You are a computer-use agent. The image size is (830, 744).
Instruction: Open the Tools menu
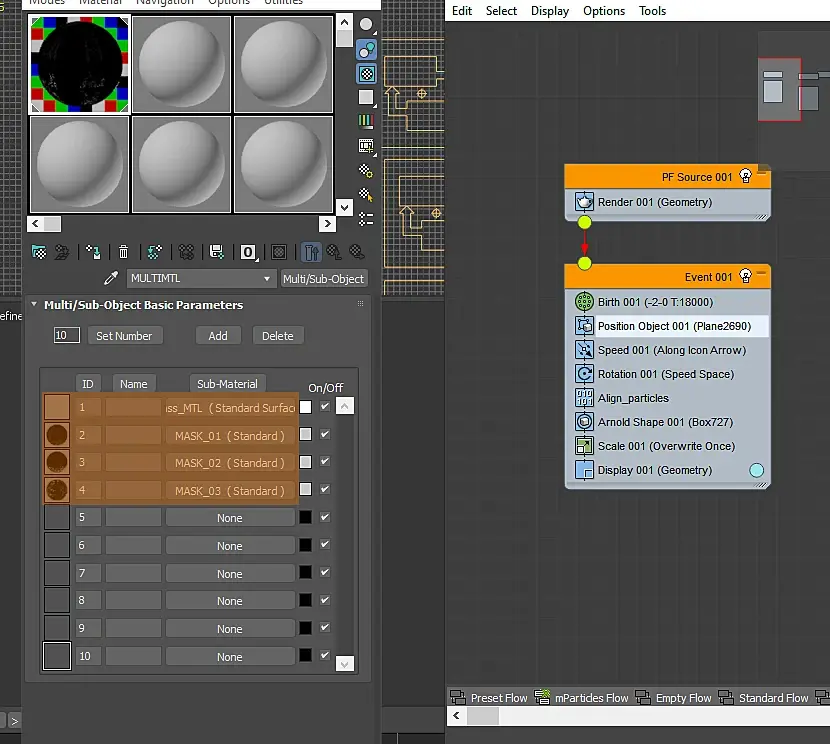(652, 11)
